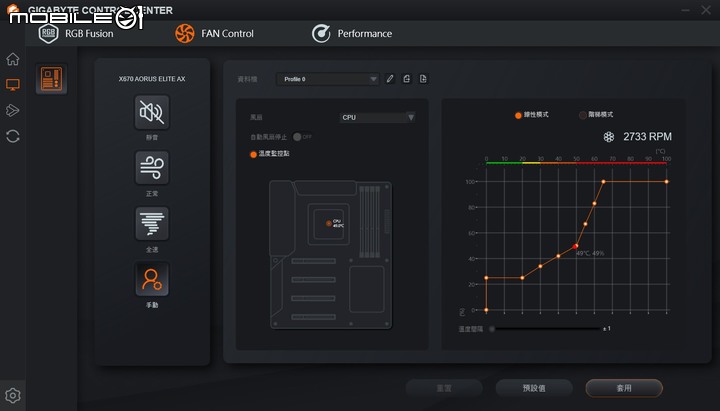Click the fan curve point at 100°C, 100%

(x=666, y=182)
